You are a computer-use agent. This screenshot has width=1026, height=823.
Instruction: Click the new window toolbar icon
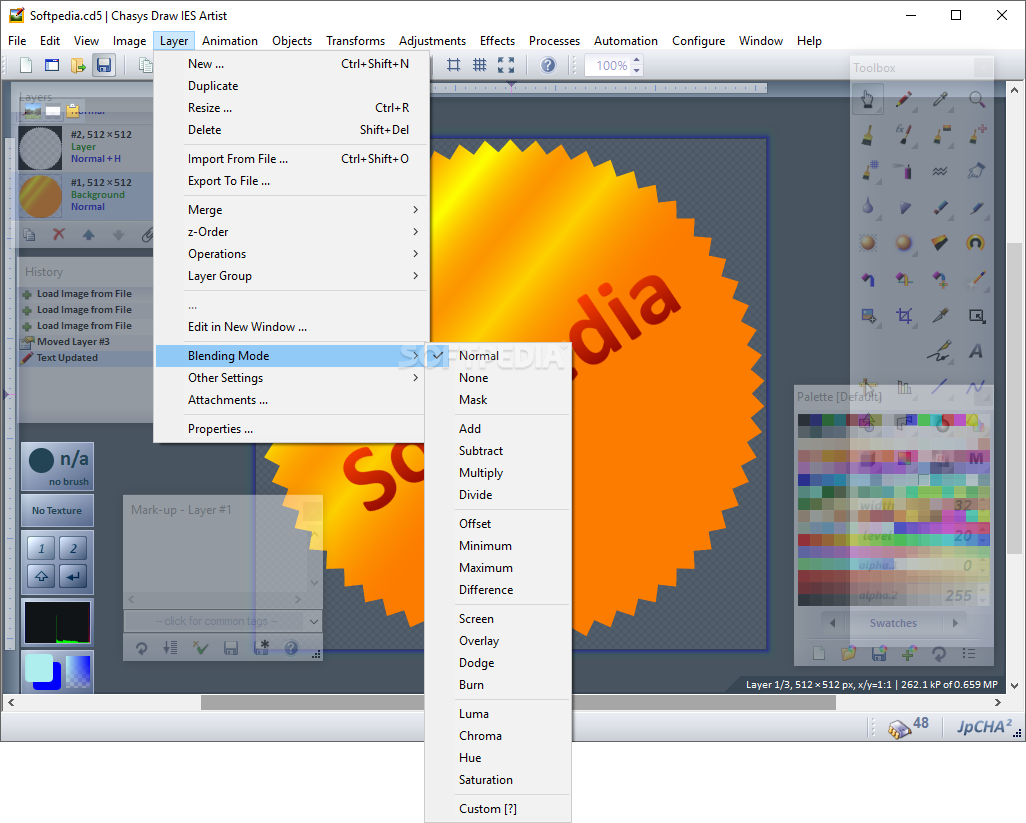[52, 65]
